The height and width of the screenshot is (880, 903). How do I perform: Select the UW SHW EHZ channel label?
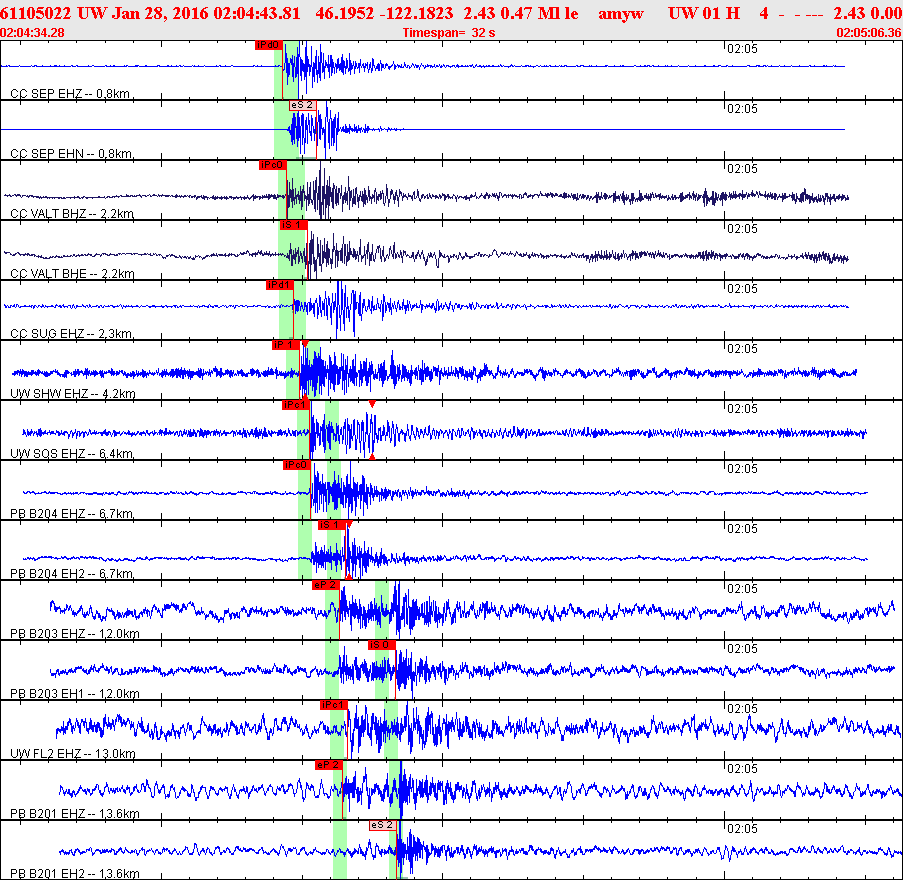(72, 394)
